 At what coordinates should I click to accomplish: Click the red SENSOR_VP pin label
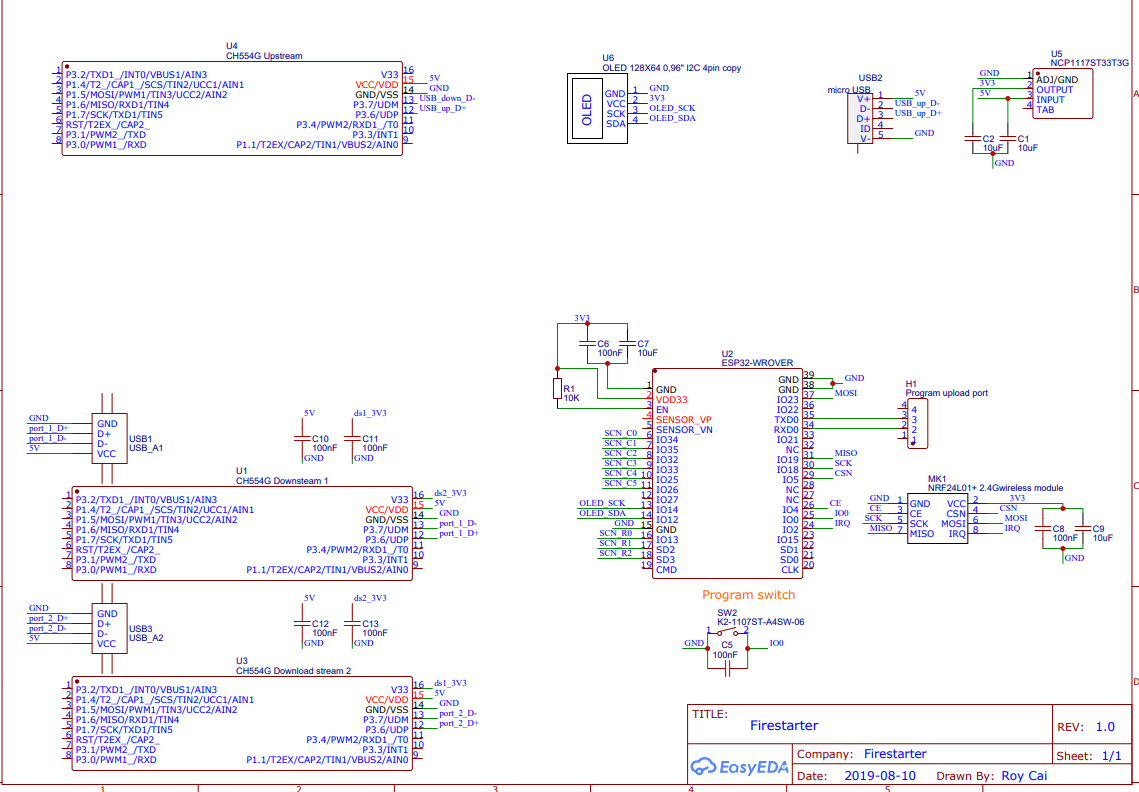pos(684,420)
